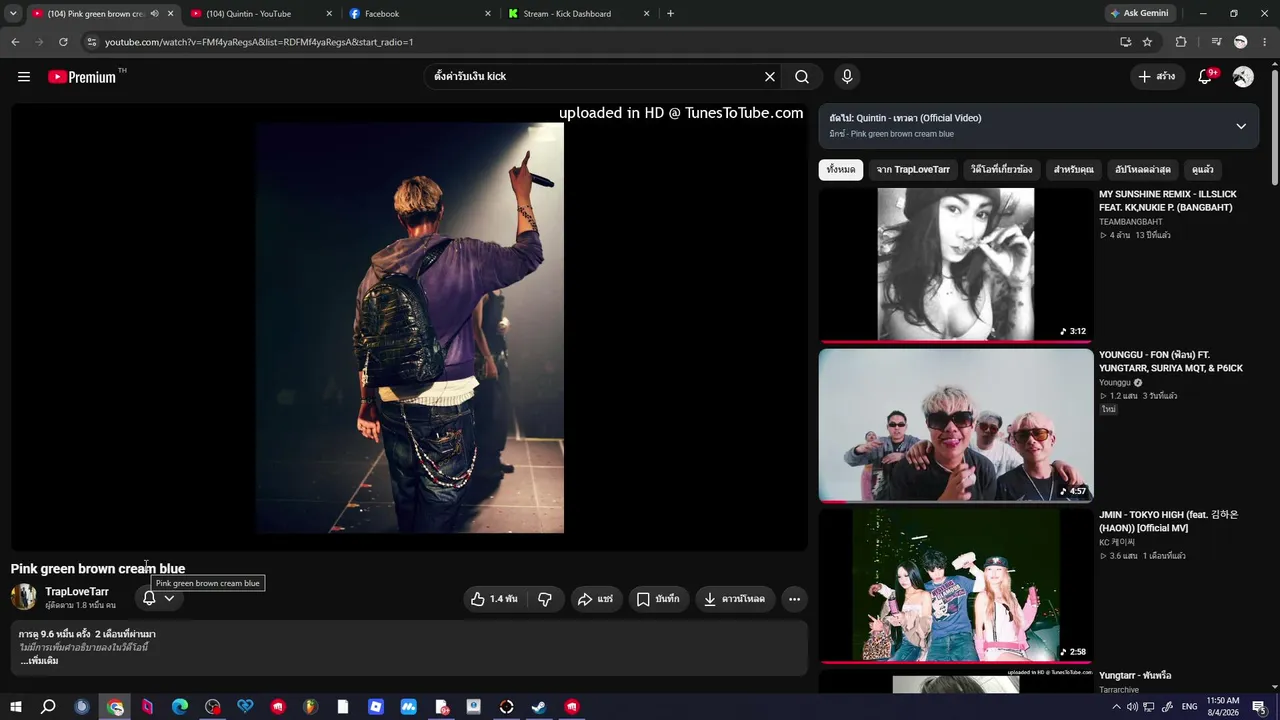This screenshot has width=1280, height=720.
Task: Open YOUNGGU - FON video thumbnail
Action: coord(956,425)
